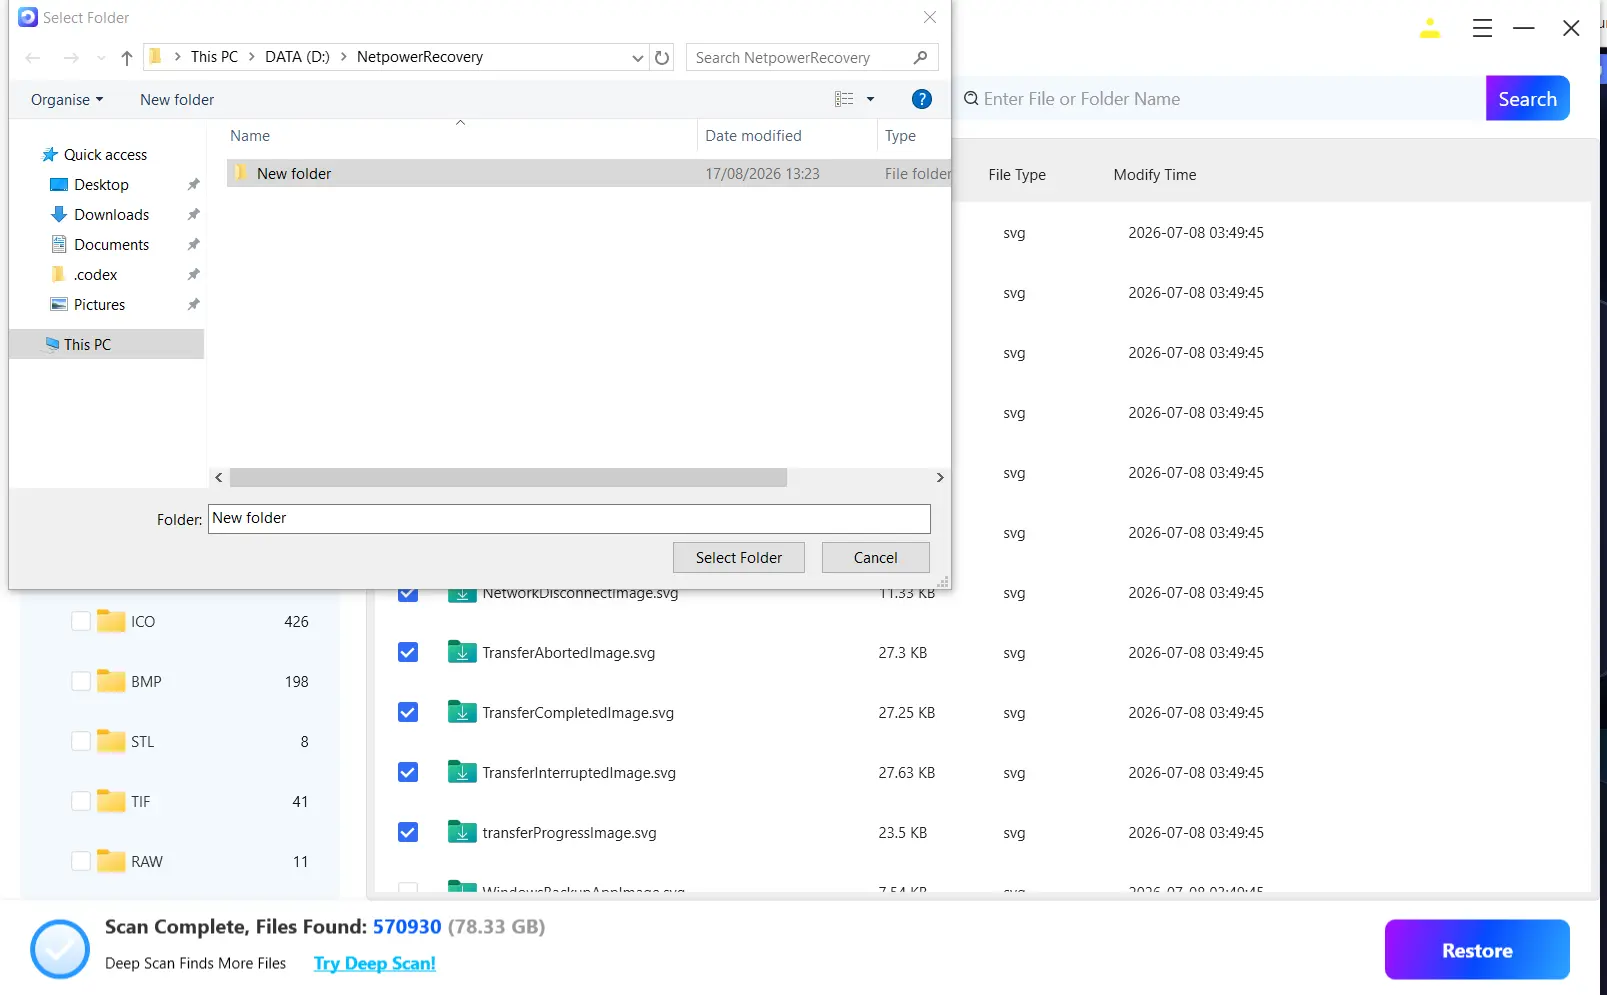Viewport: 1607px width, 995px height.
Task: Click the search magnifier in dialog
Action: point(920,58)
